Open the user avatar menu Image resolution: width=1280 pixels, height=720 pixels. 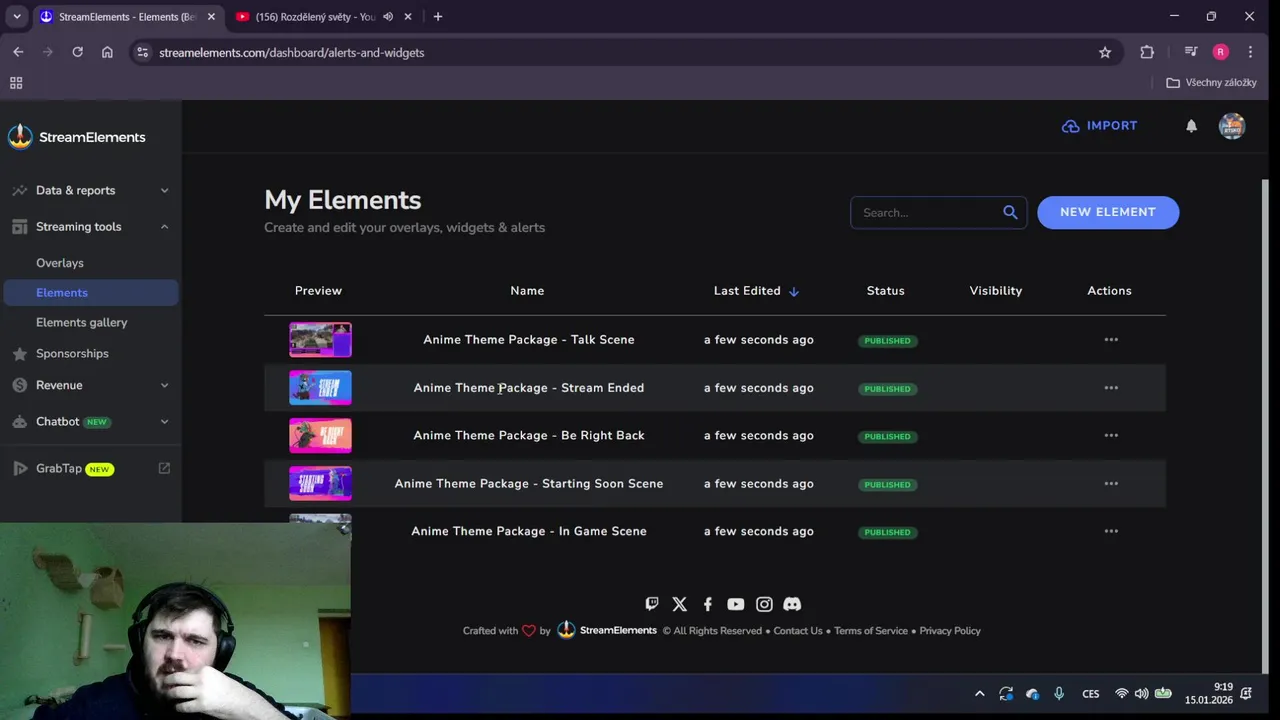point(1232,126)
